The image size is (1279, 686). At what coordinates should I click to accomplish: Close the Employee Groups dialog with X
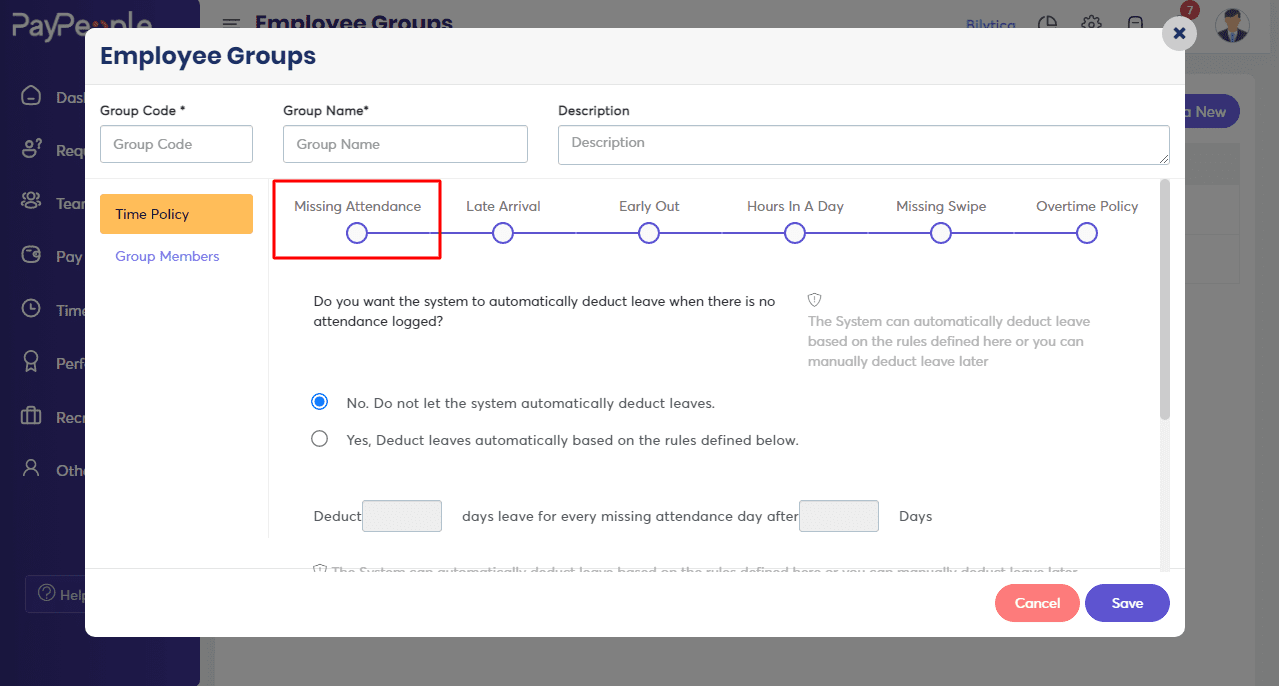tap(1179, 33)
